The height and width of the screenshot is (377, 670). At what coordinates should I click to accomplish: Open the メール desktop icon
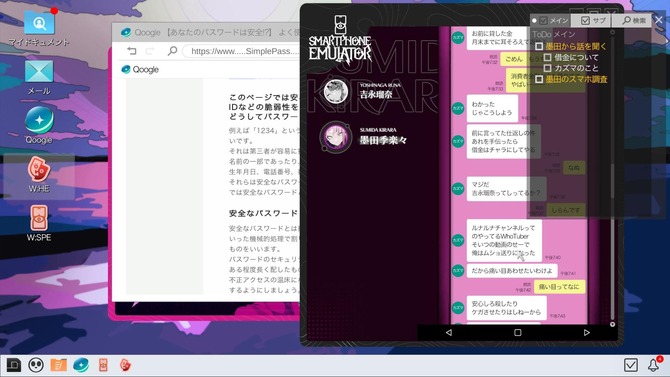39,77
